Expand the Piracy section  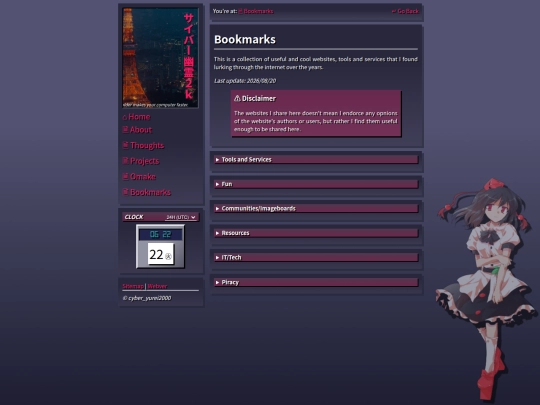coord(316,282)
